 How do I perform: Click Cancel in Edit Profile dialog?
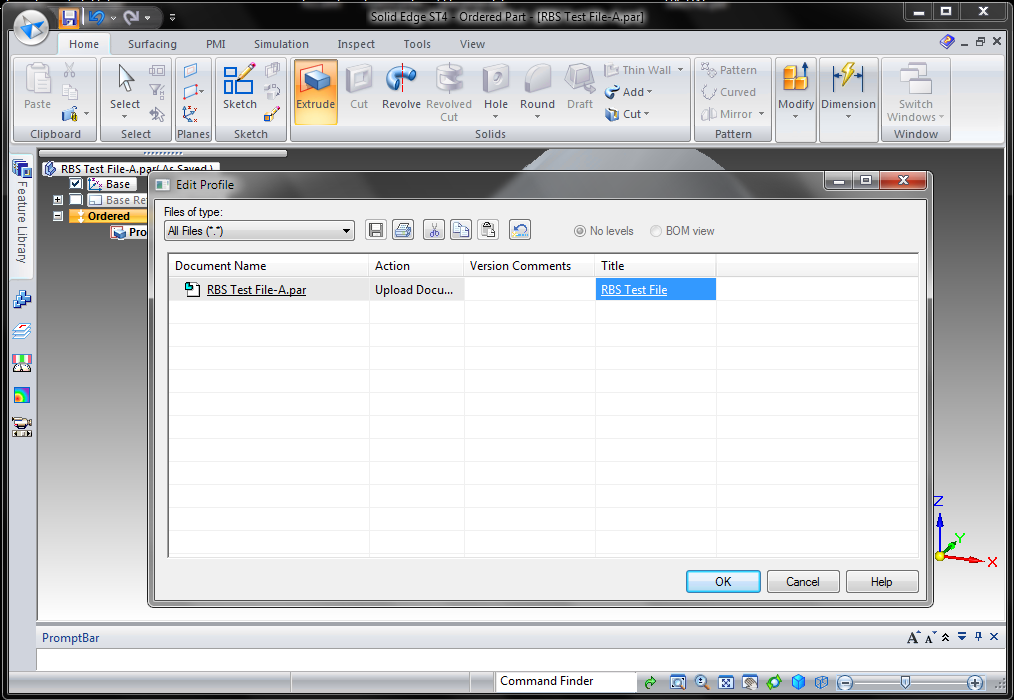[x=803, y=582]
